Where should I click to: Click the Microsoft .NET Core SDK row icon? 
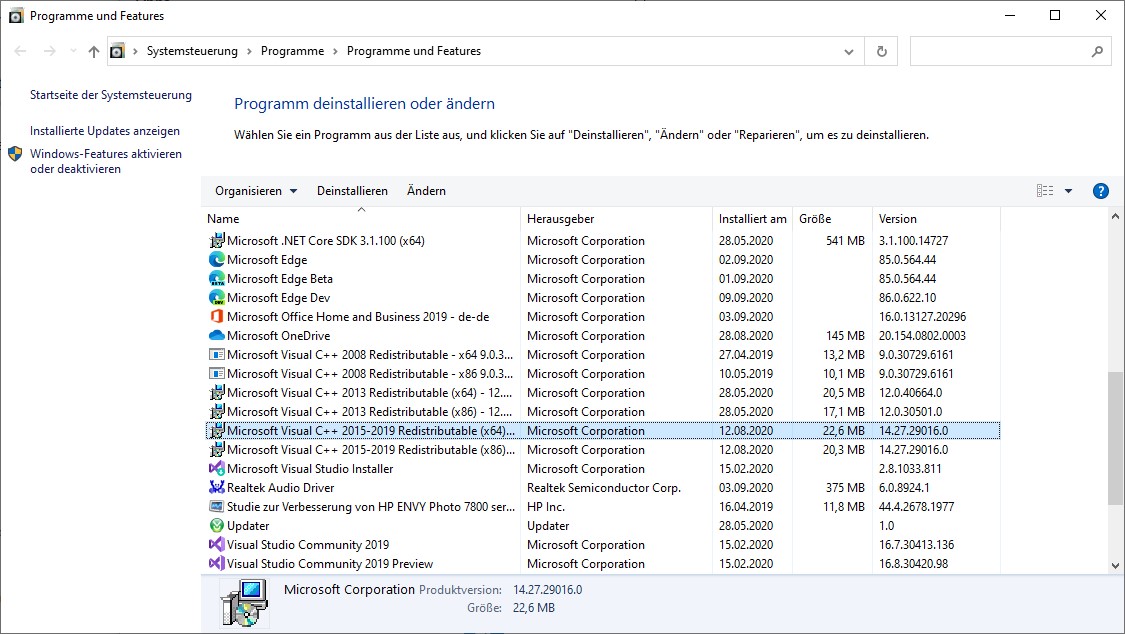tap(217, 240)
